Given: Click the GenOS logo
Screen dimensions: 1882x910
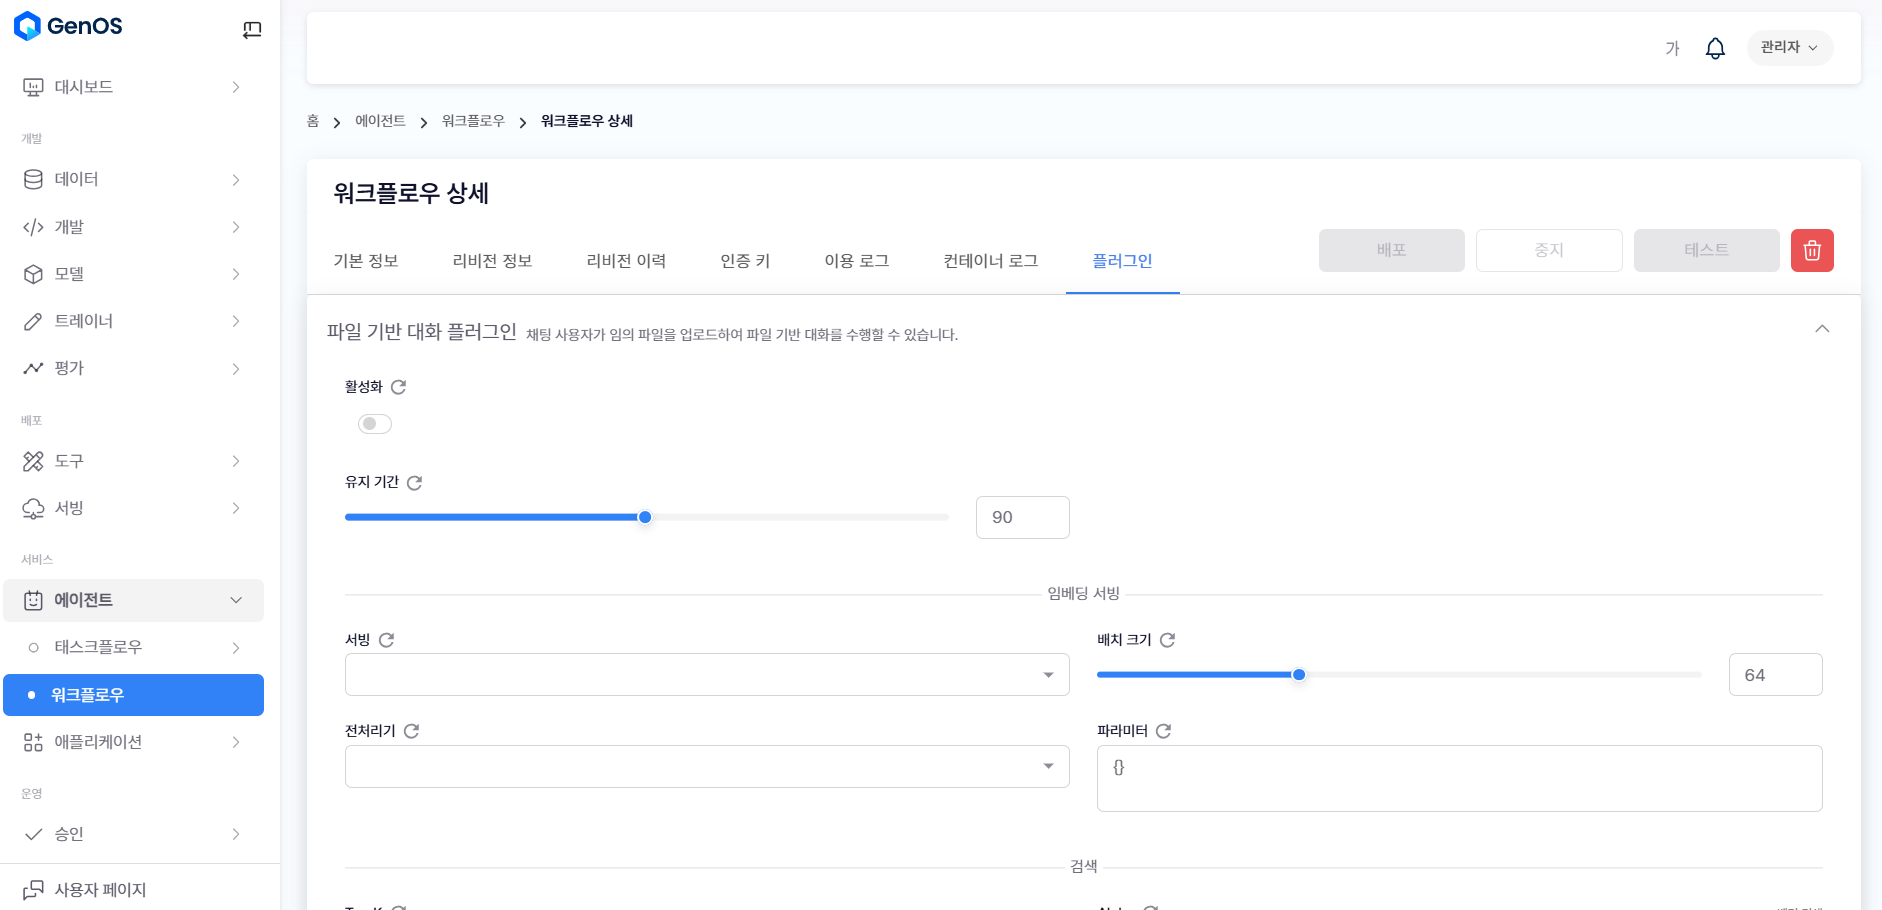Looking at the screenshot, I should (68, 26).
